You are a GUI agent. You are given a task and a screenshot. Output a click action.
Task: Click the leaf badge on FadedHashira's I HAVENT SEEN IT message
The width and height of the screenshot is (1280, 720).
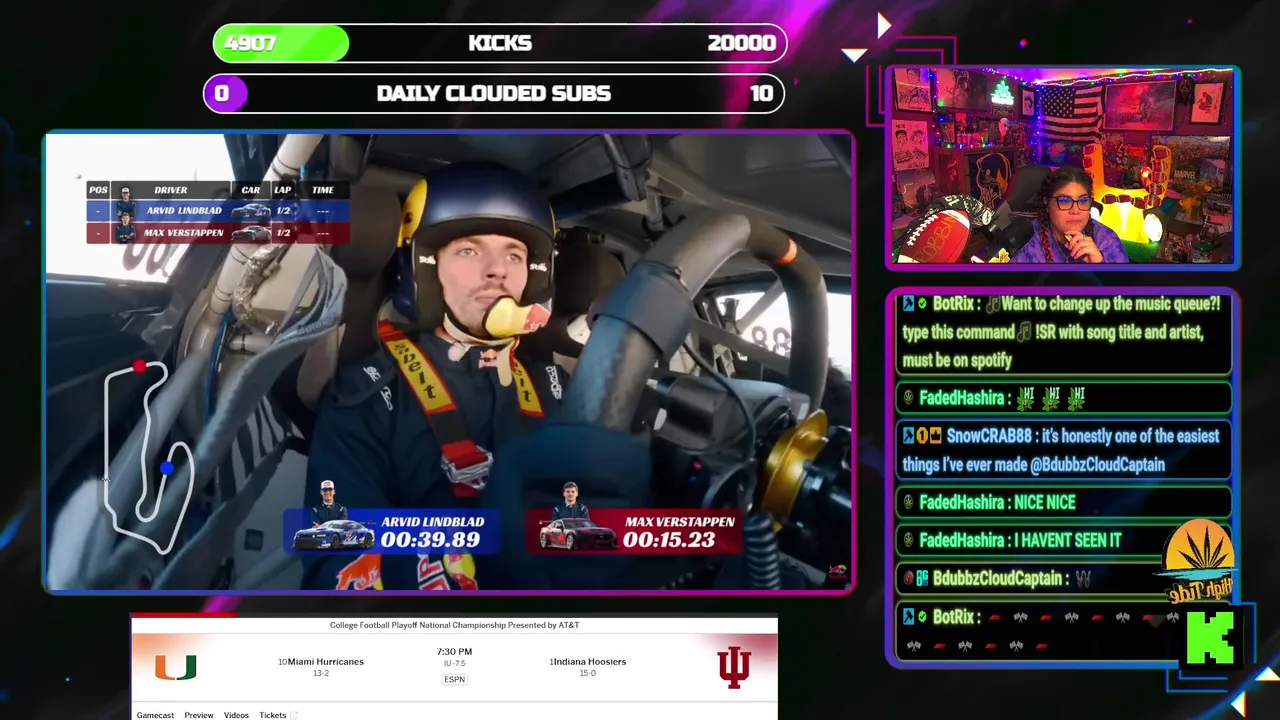tap(908, 540)
